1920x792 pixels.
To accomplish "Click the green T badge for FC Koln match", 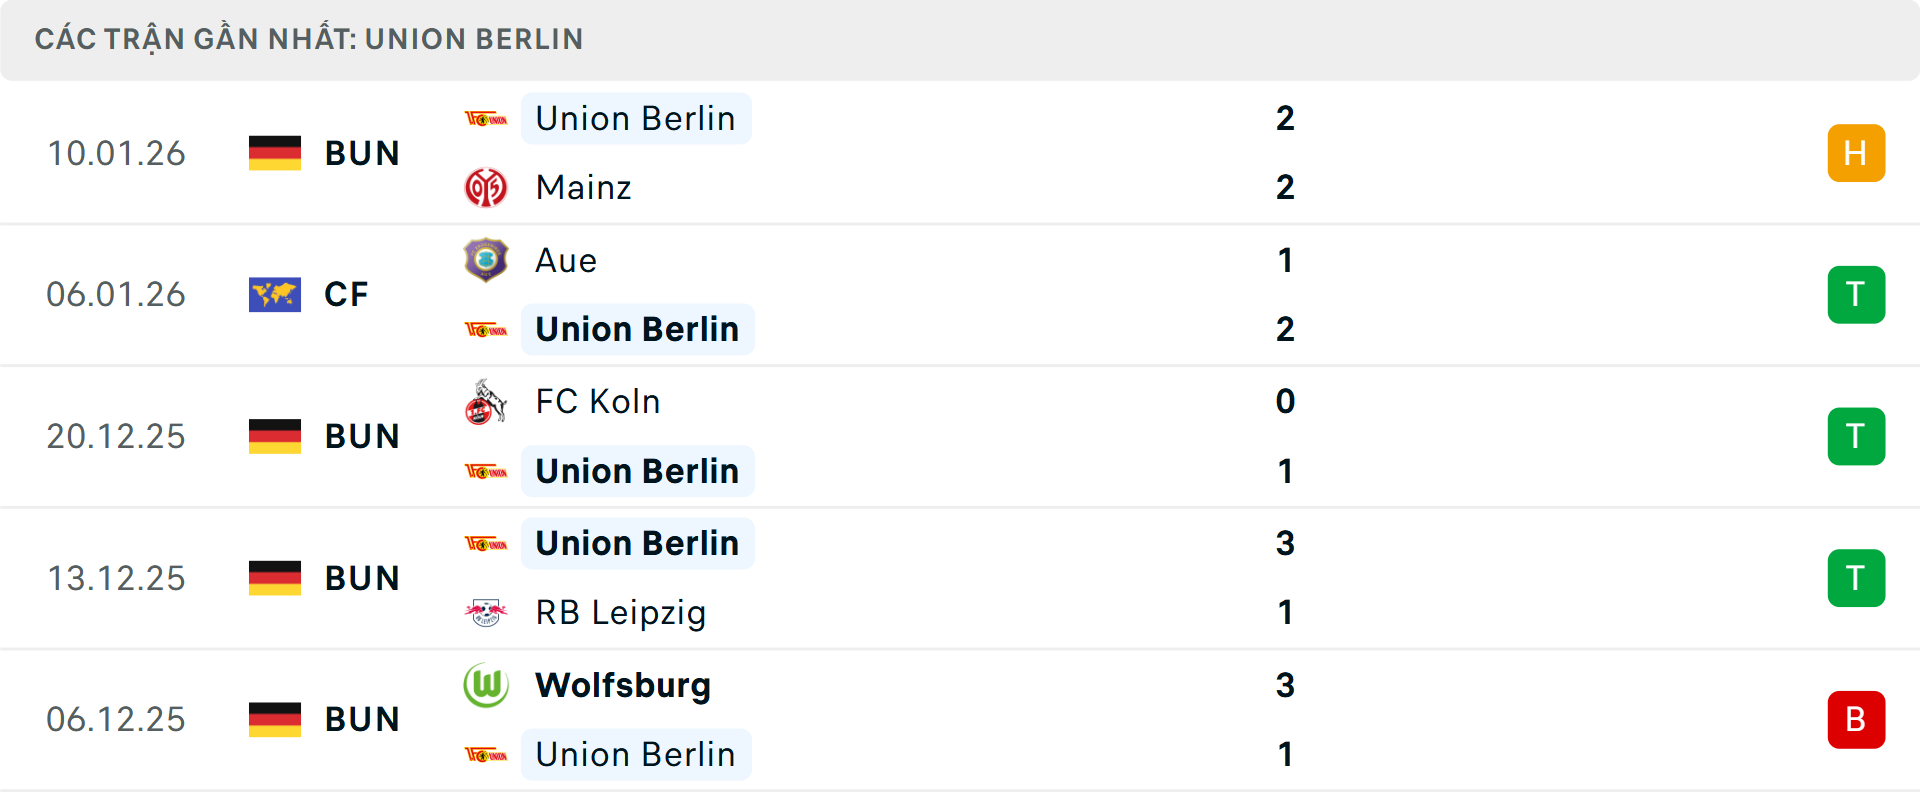I will pos(1856,436).
